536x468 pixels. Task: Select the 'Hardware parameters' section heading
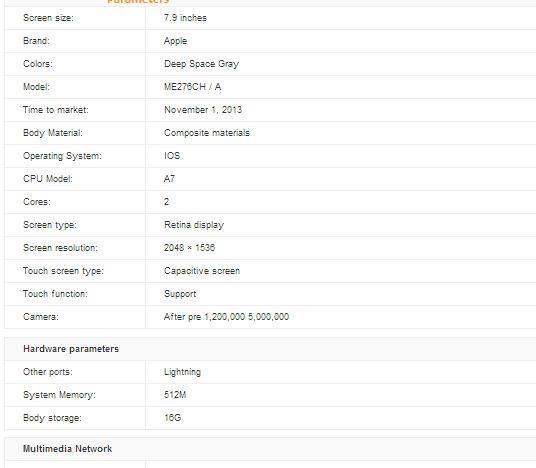[71, 349]
